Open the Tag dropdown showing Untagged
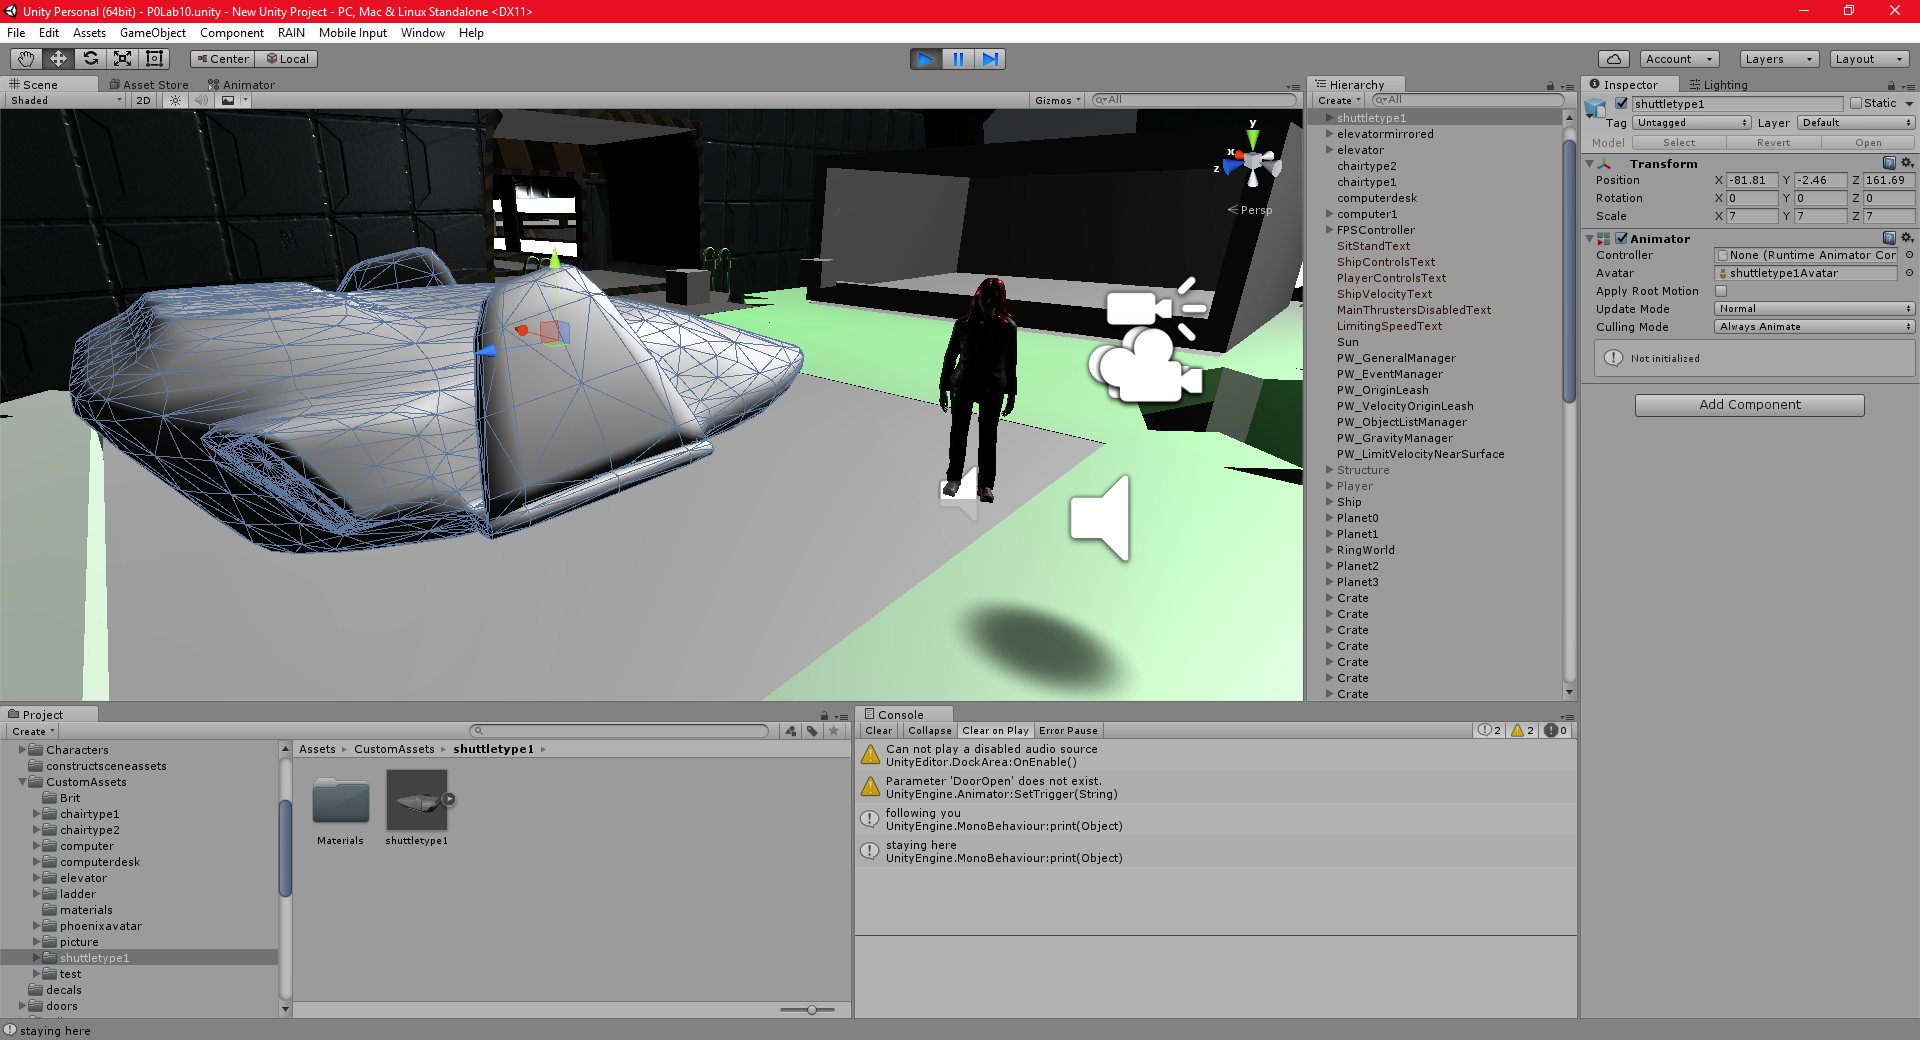The width and height of the screenshot is (1920, 1040). click(x=1691, y=123)
